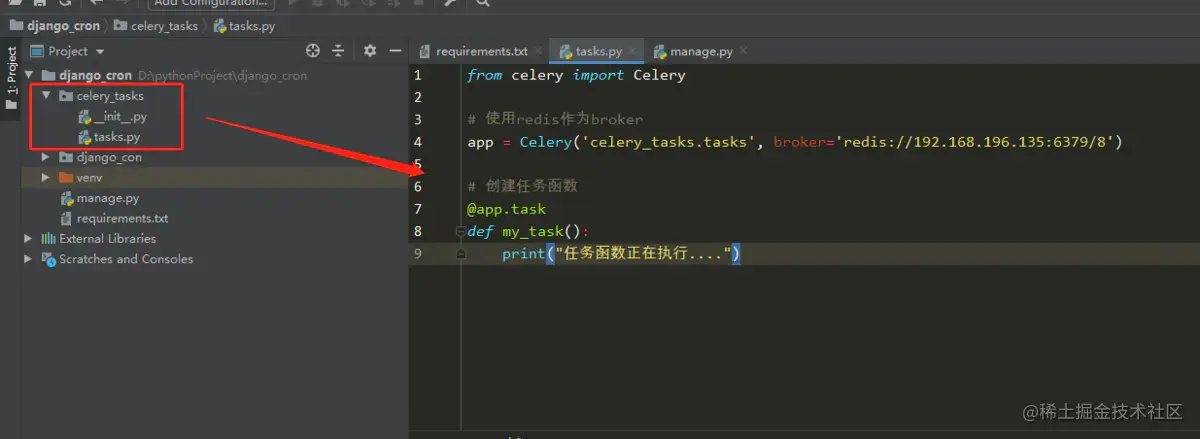
Task: Select Scratches and Consoles in the tree
Action: click(x=126, y=259)
